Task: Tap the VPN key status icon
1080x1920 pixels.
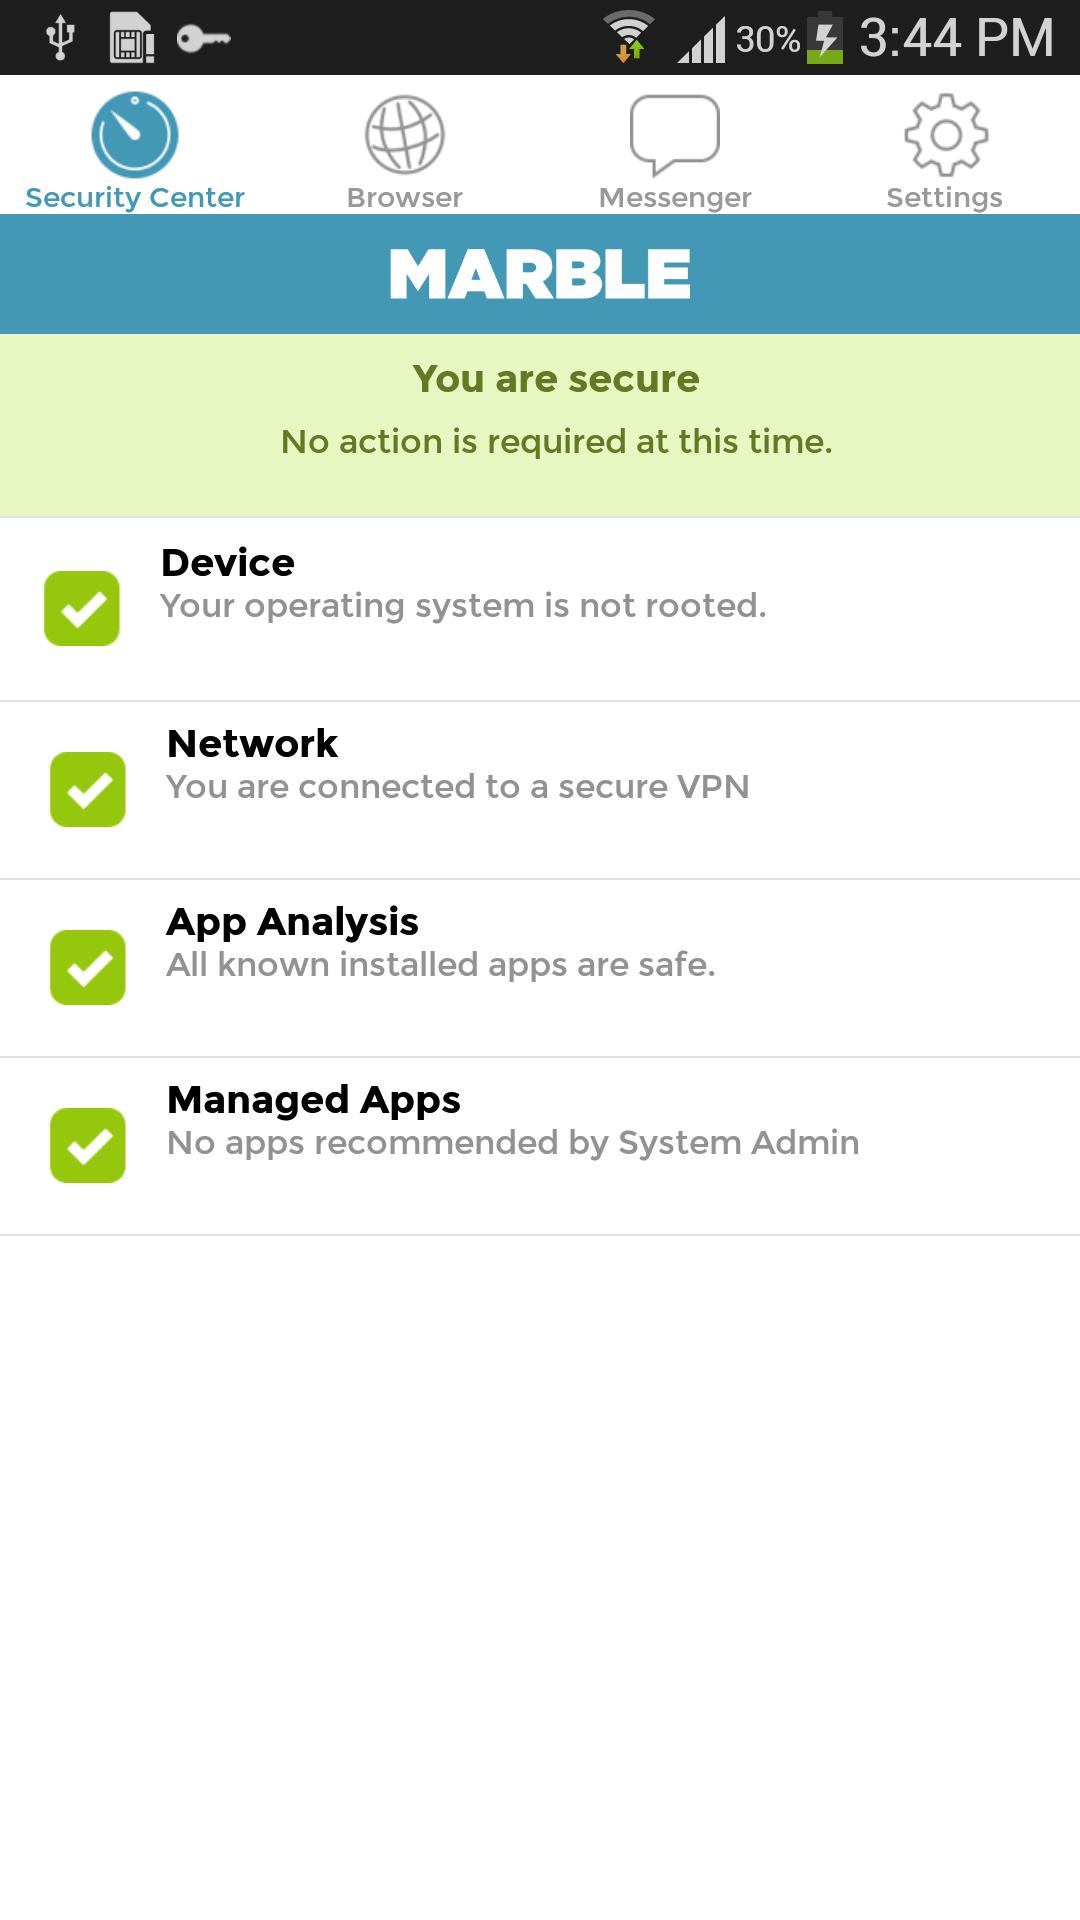Action: 203,39
